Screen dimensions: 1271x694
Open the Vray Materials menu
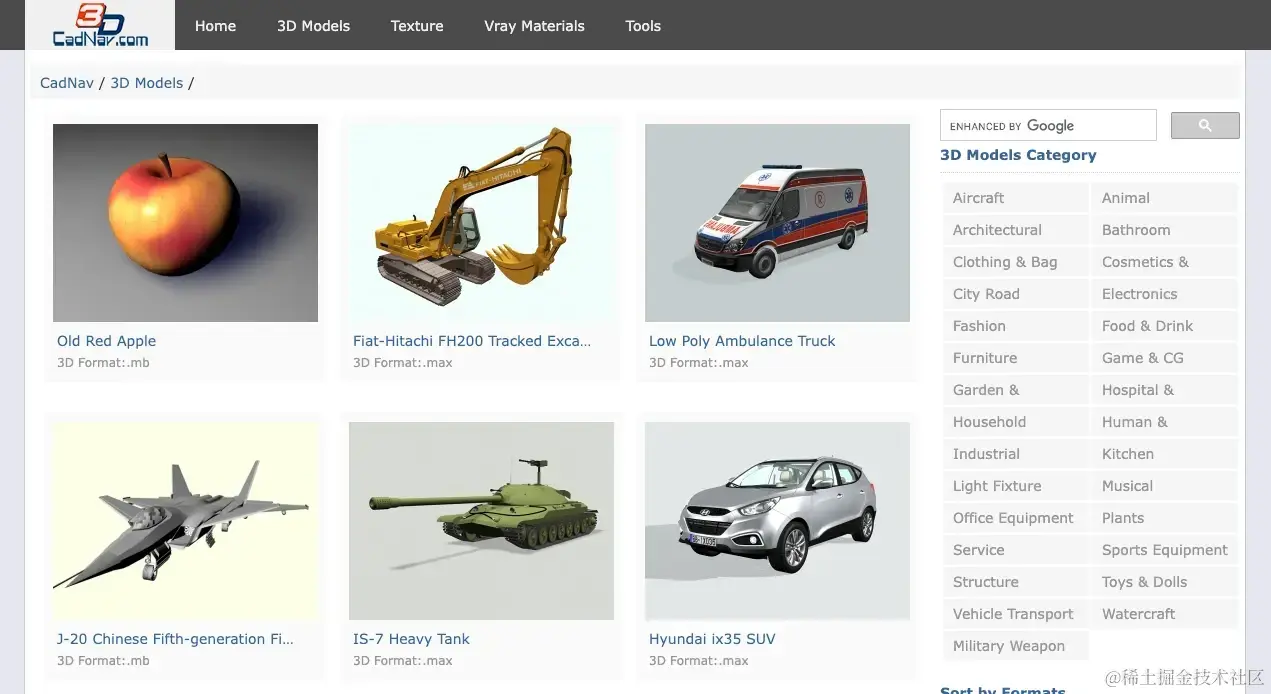534,26
